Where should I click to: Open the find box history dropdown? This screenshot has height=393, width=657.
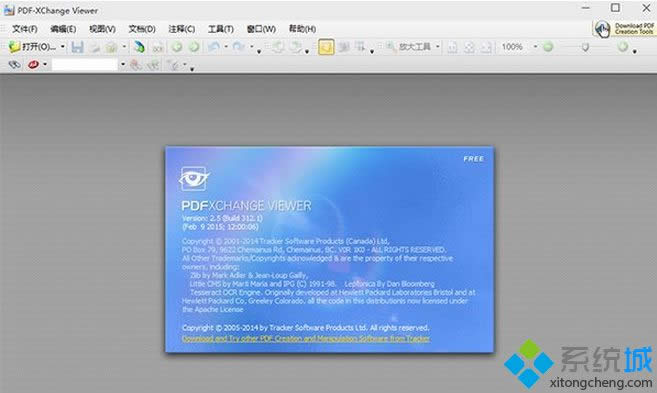[122, 65]
